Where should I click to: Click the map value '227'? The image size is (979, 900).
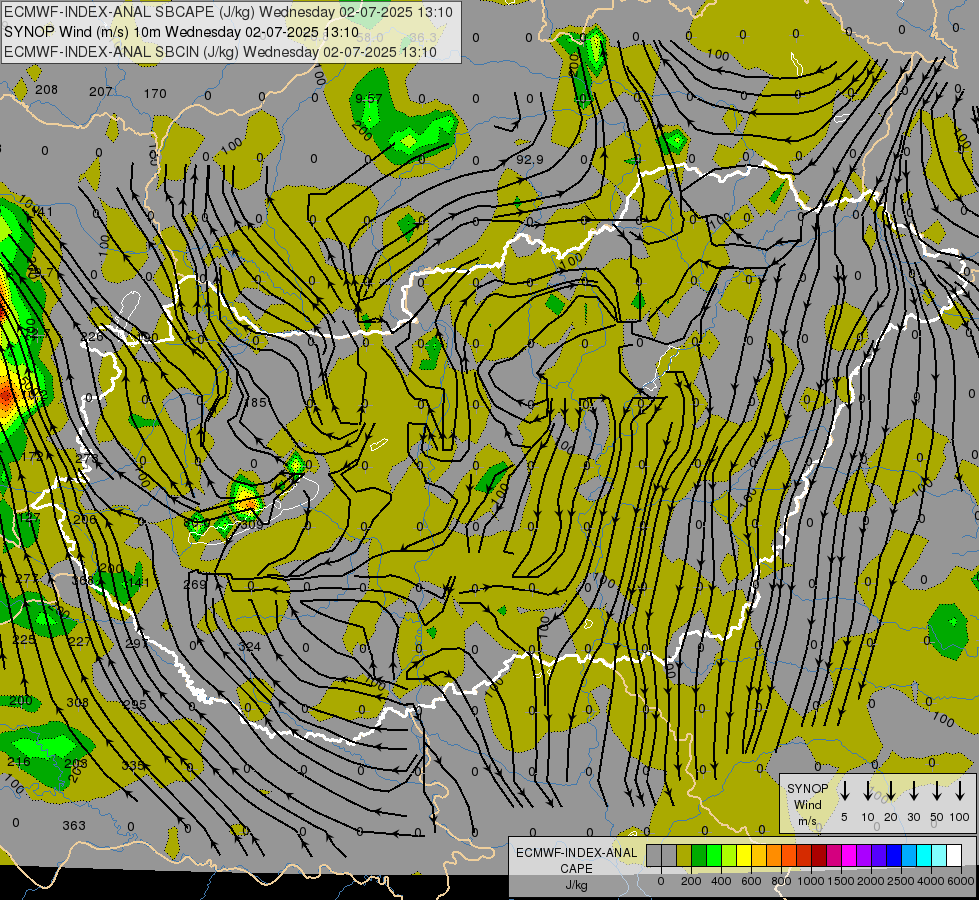pyautogui.click(x=79, y=641)
